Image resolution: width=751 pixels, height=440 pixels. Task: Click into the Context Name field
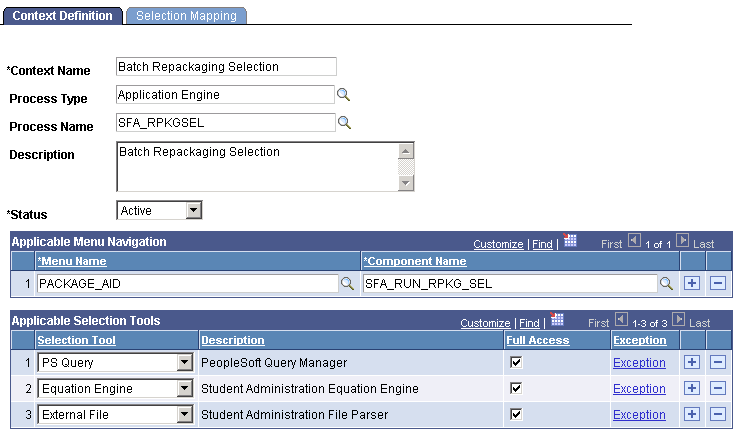226,67
